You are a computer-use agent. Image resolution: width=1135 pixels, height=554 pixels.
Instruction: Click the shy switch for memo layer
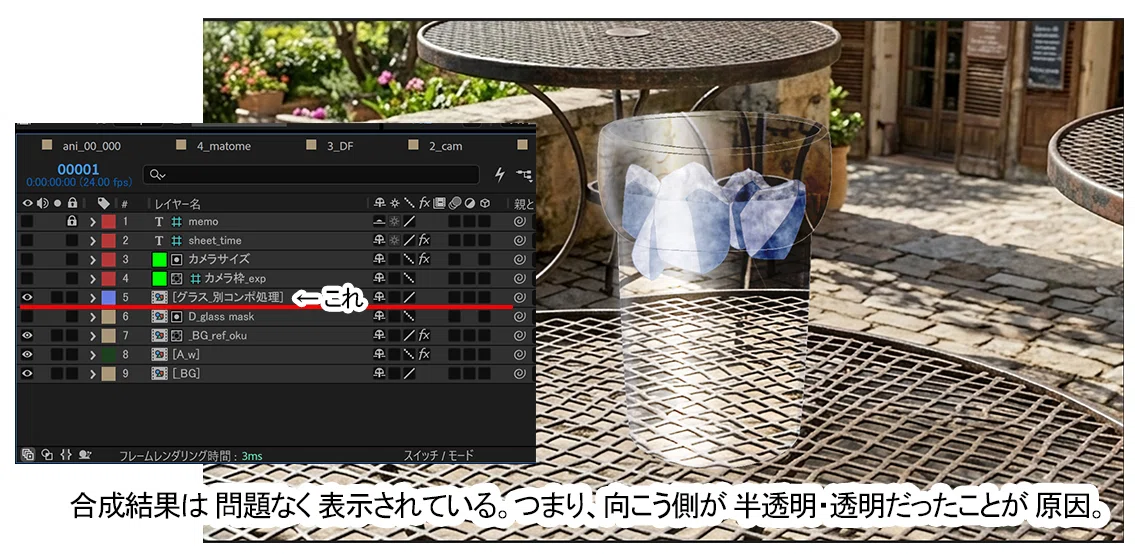point(379,222)
